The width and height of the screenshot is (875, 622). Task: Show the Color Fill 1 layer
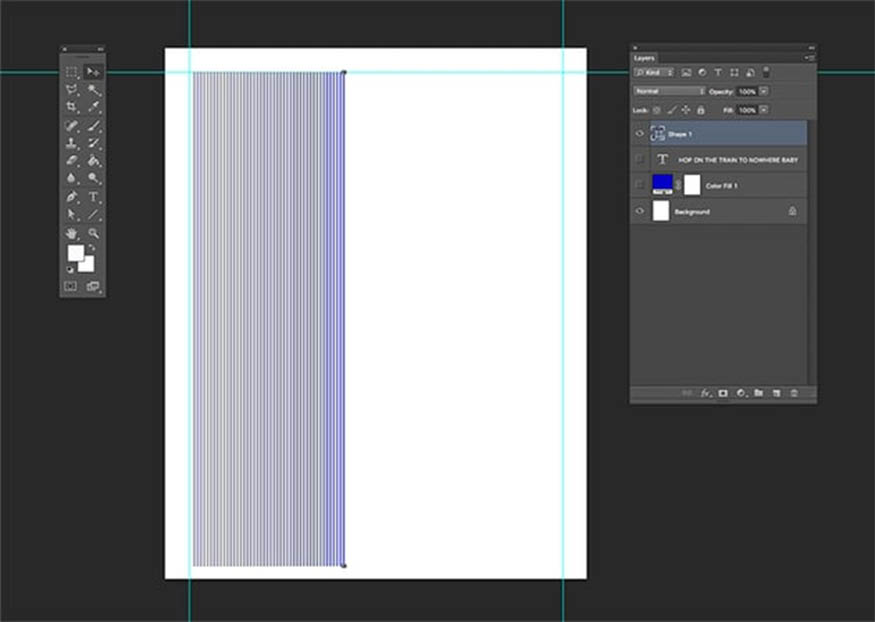tap(640, 185)
